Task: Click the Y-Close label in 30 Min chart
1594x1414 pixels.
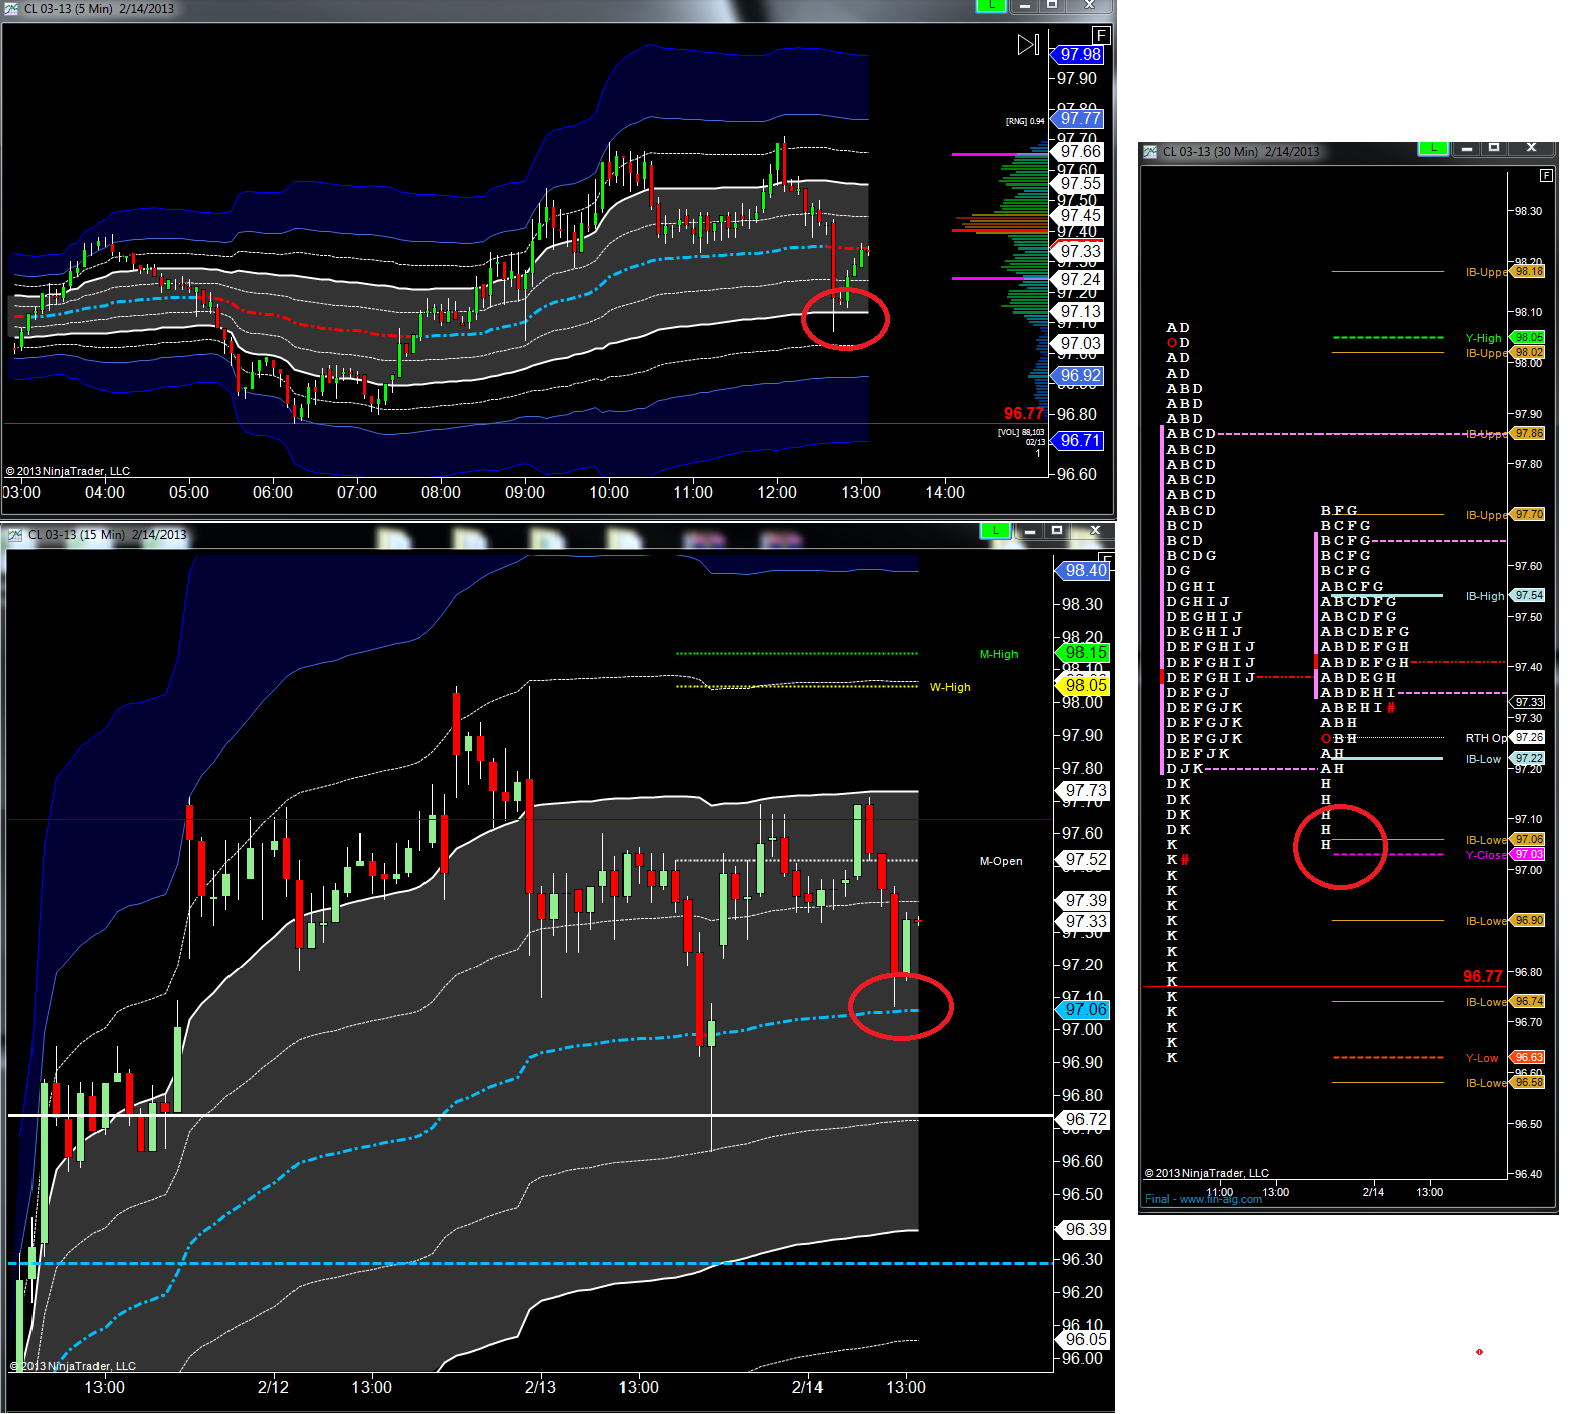Action: [x=1486, y=855]
